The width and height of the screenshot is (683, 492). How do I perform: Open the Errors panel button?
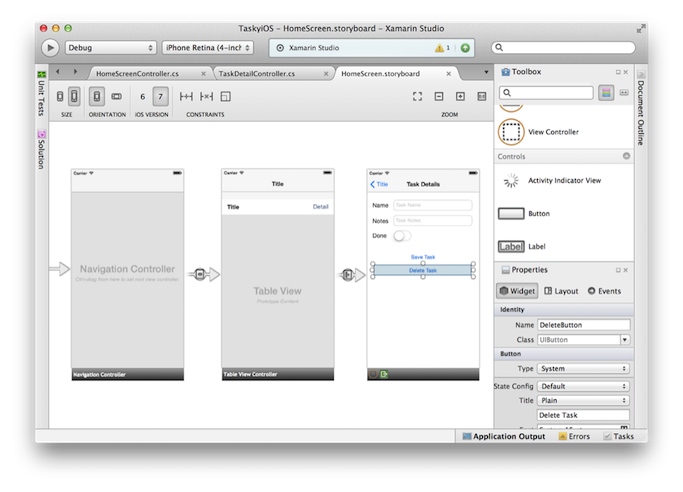tap(576, 436)
